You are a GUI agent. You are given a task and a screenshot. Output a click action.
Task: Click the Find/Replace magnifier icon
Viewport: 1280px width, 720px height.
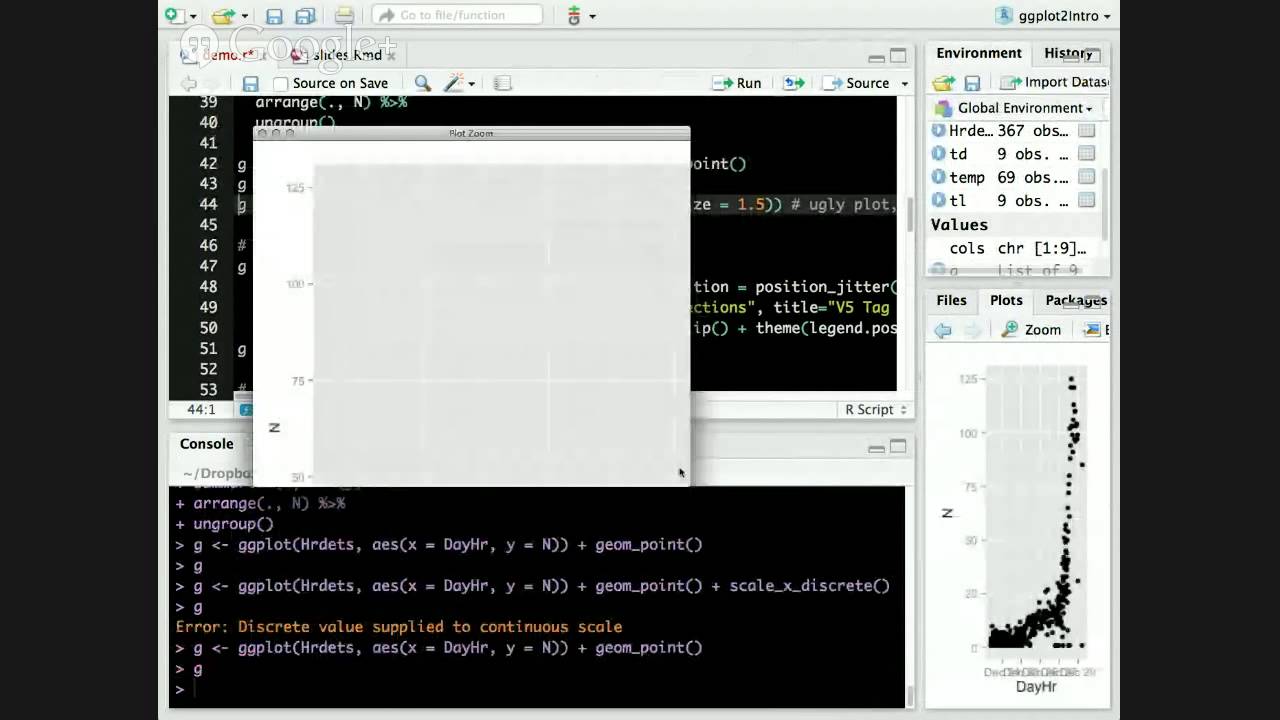click(x=423, y=83)
